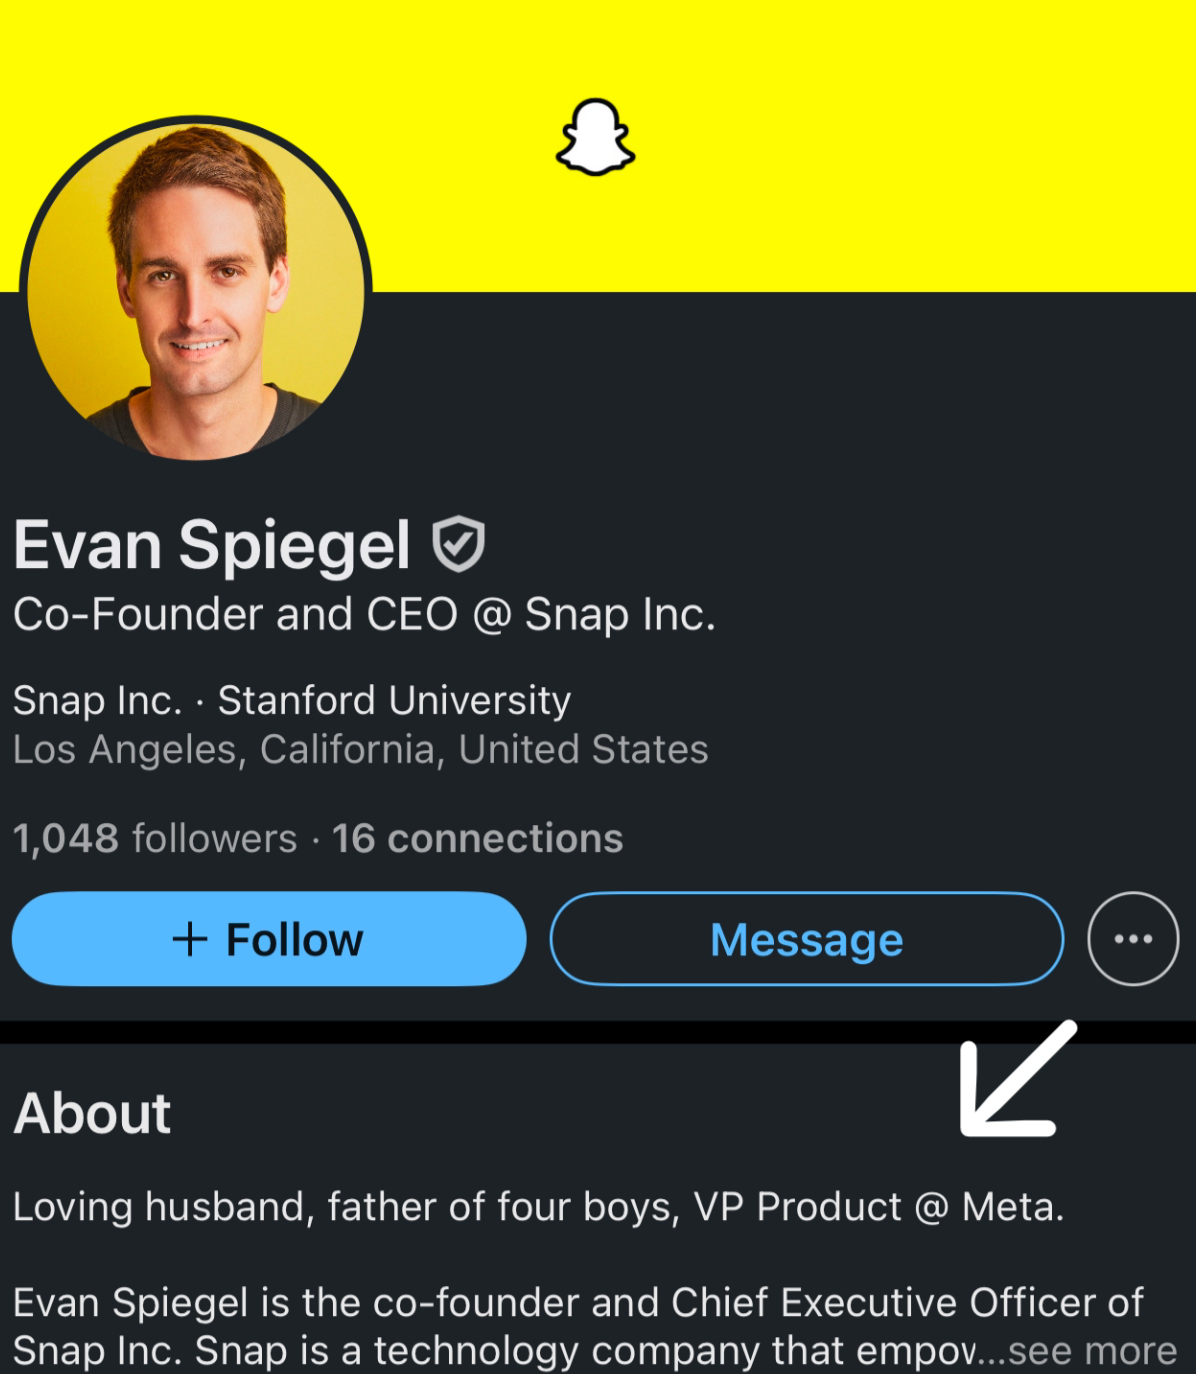Click the white diagonal arrow
The image size is (1196, 1374).
[1015, 1081]
